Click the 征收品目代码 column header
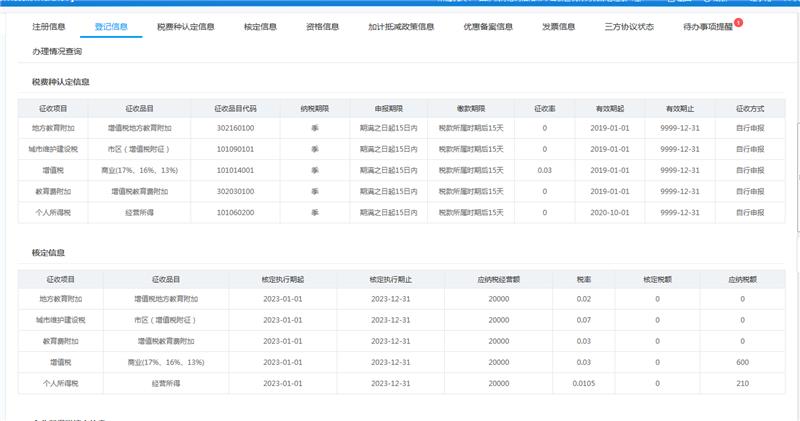Screen dimensions: 800x421 tap(235, 108)
